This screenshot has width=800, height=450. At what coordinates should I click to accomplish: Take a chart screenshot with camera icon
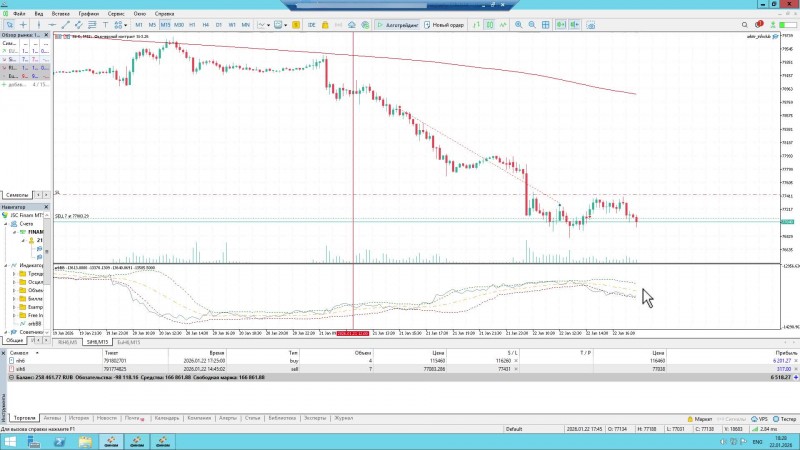coord(591,24)
